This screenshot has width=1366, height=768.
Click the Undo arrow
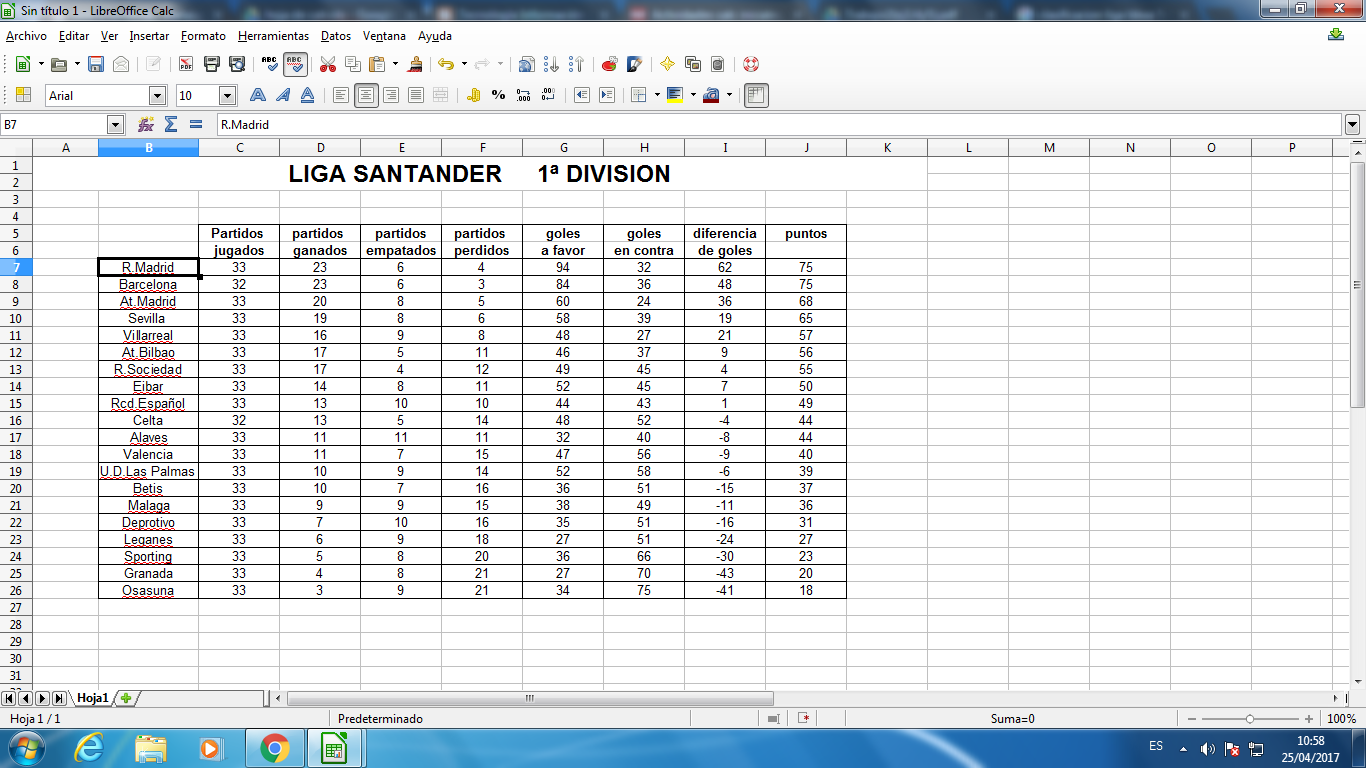tap(446, 64)
